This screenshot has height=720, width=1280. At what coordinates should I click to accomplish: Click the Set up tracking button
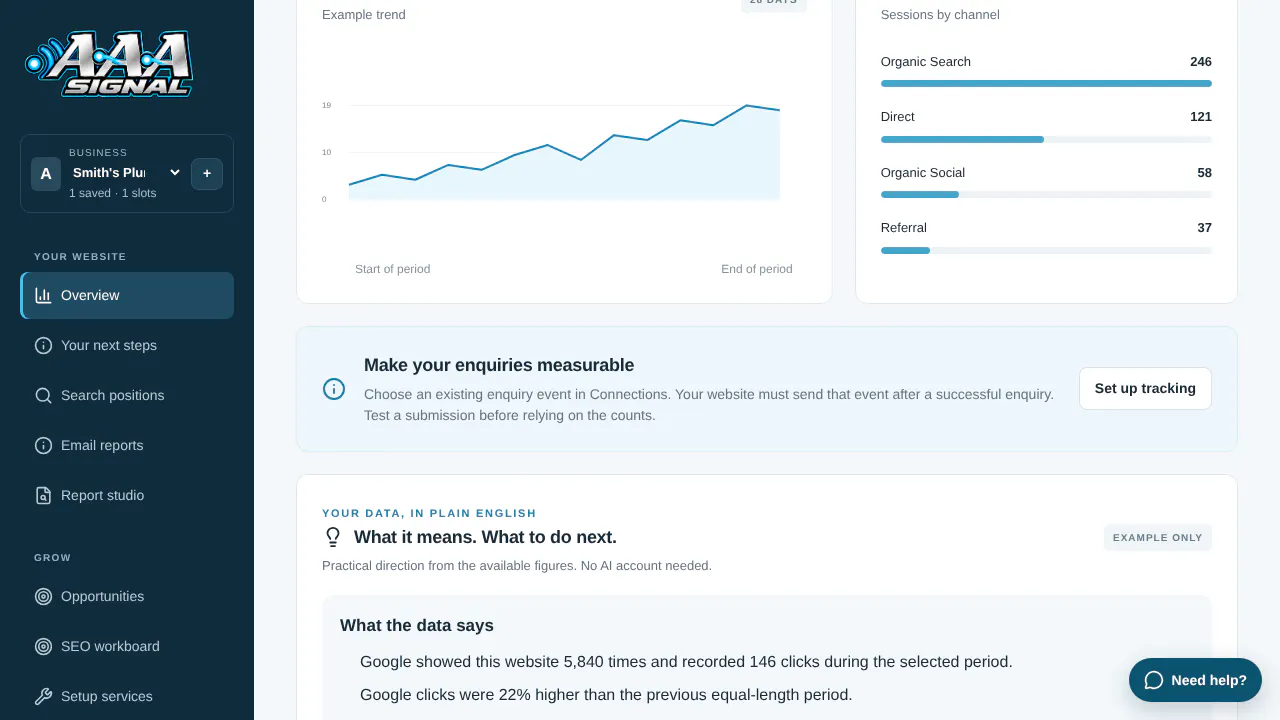1145,388
